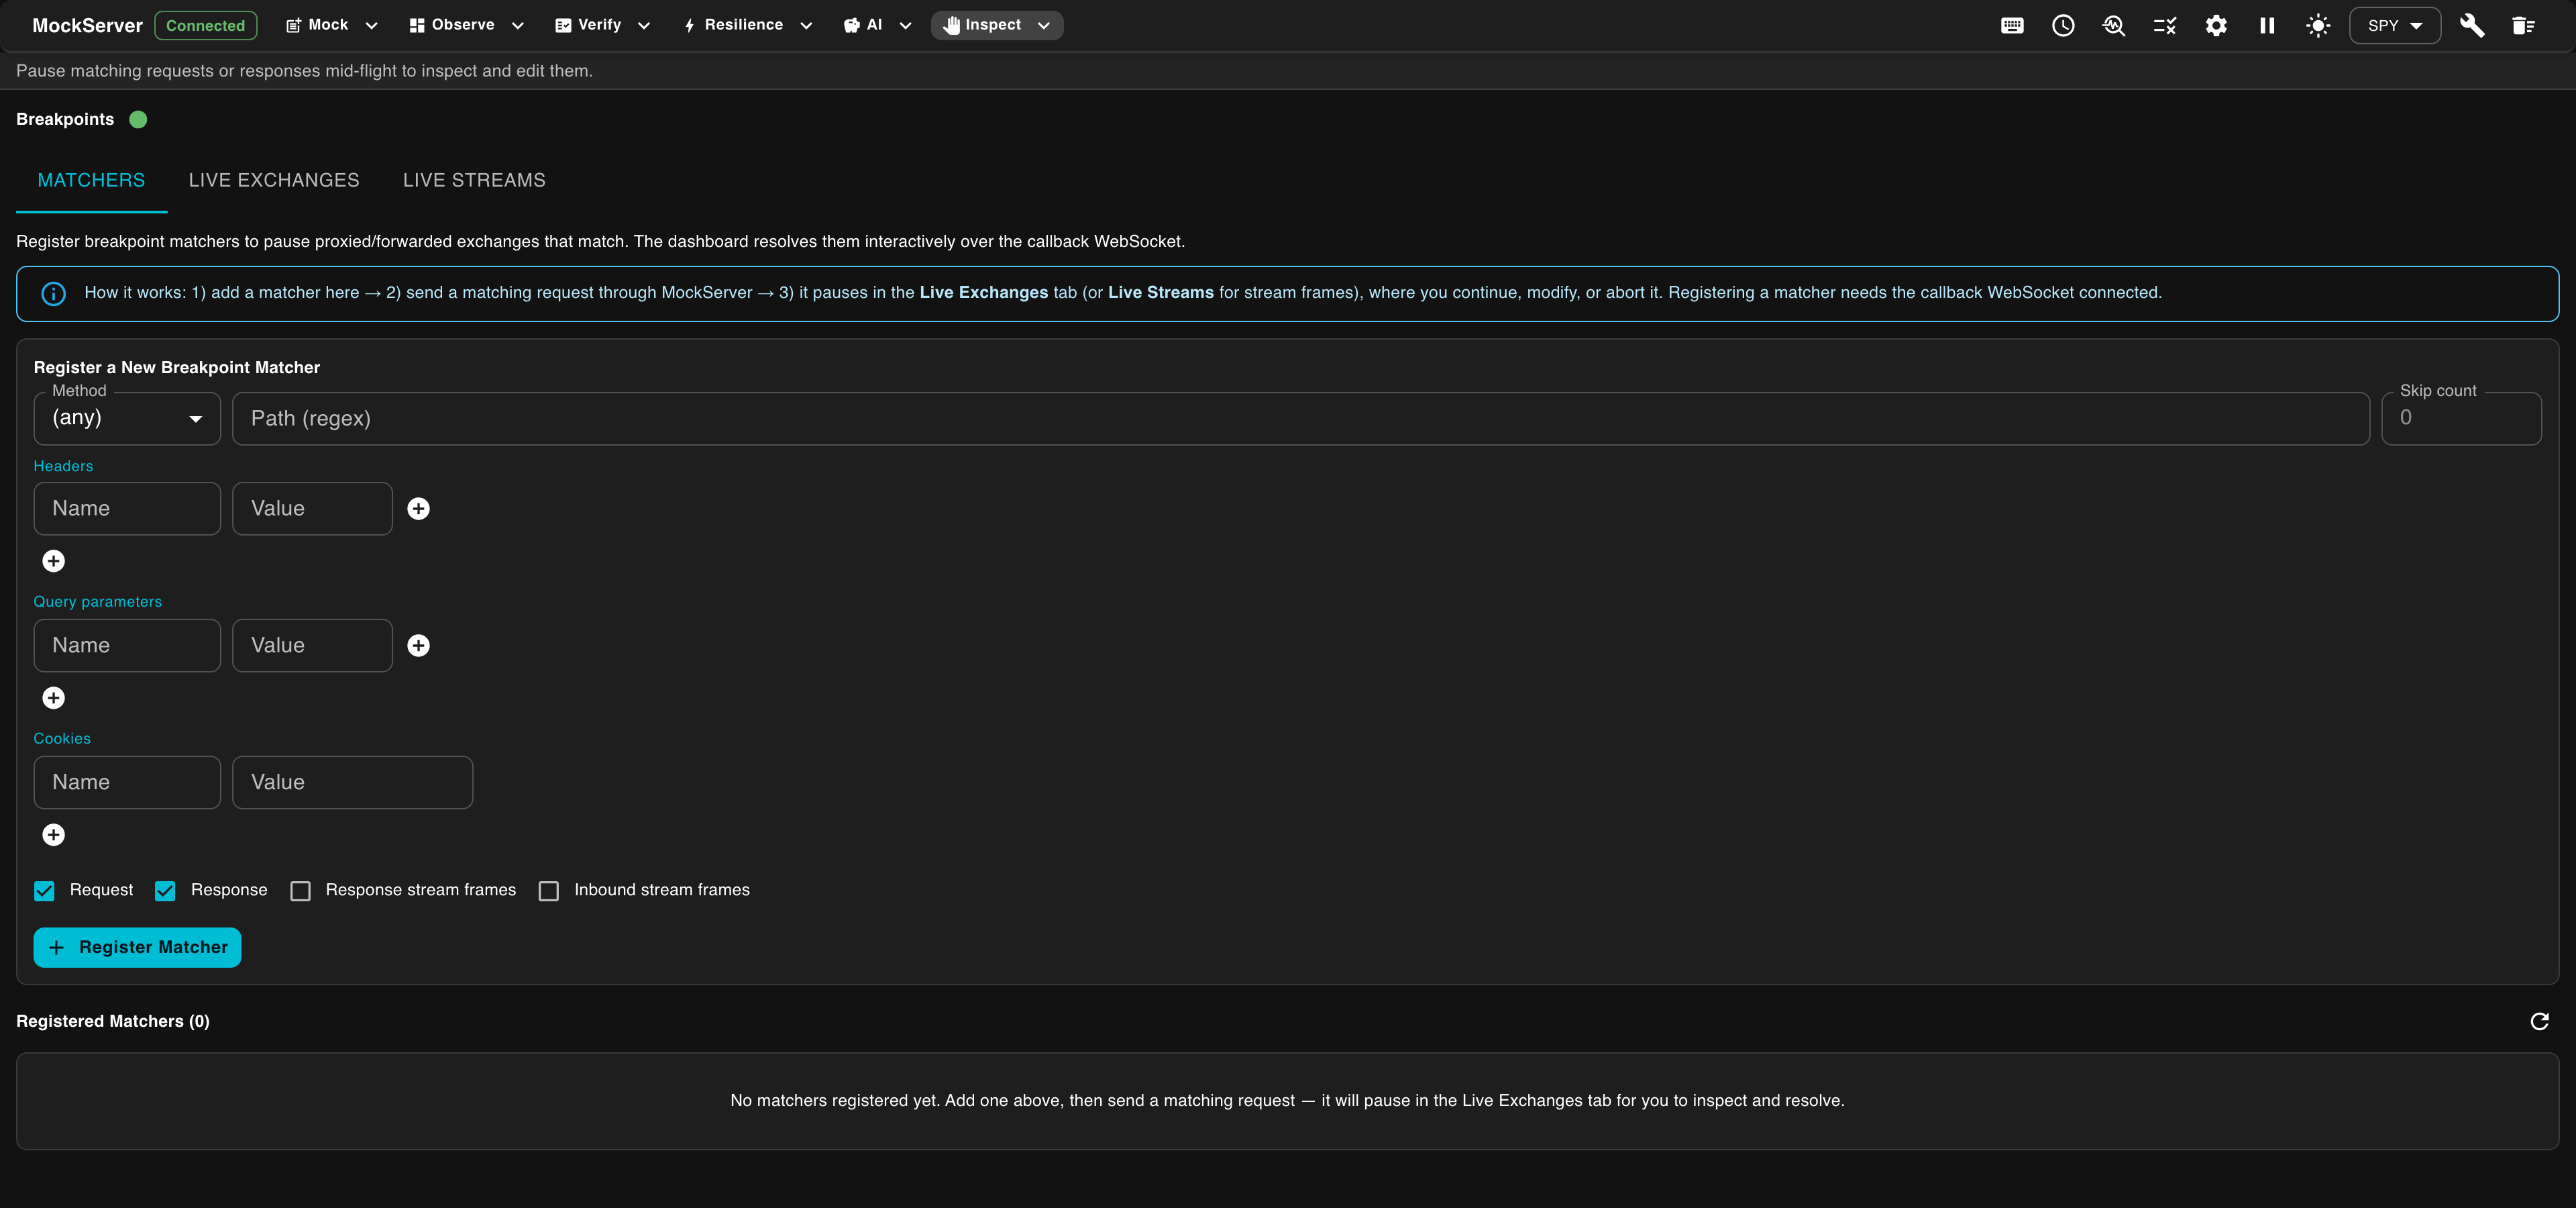This screenshot has width=2576, height=1208.
Task: Open the clock history icon
Action: click(2063, 26)
